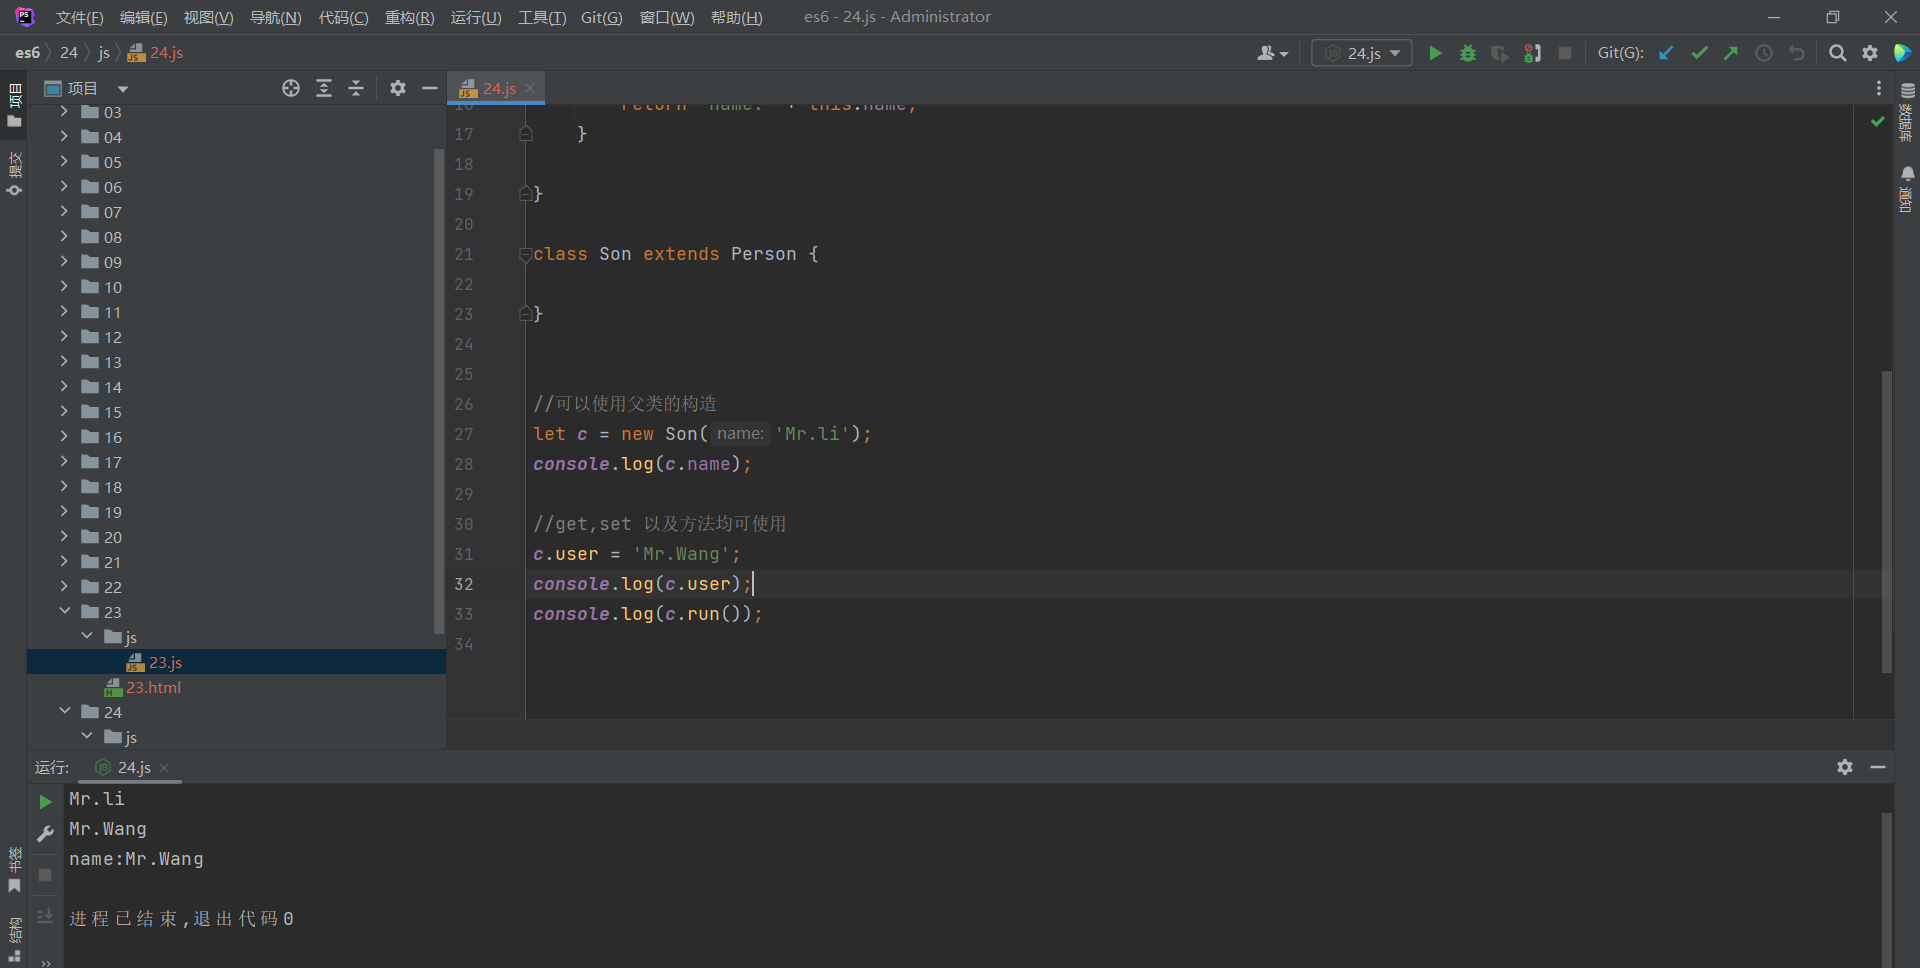Open Git(G) menu
1920x968 pixels.
pos(601,17)
